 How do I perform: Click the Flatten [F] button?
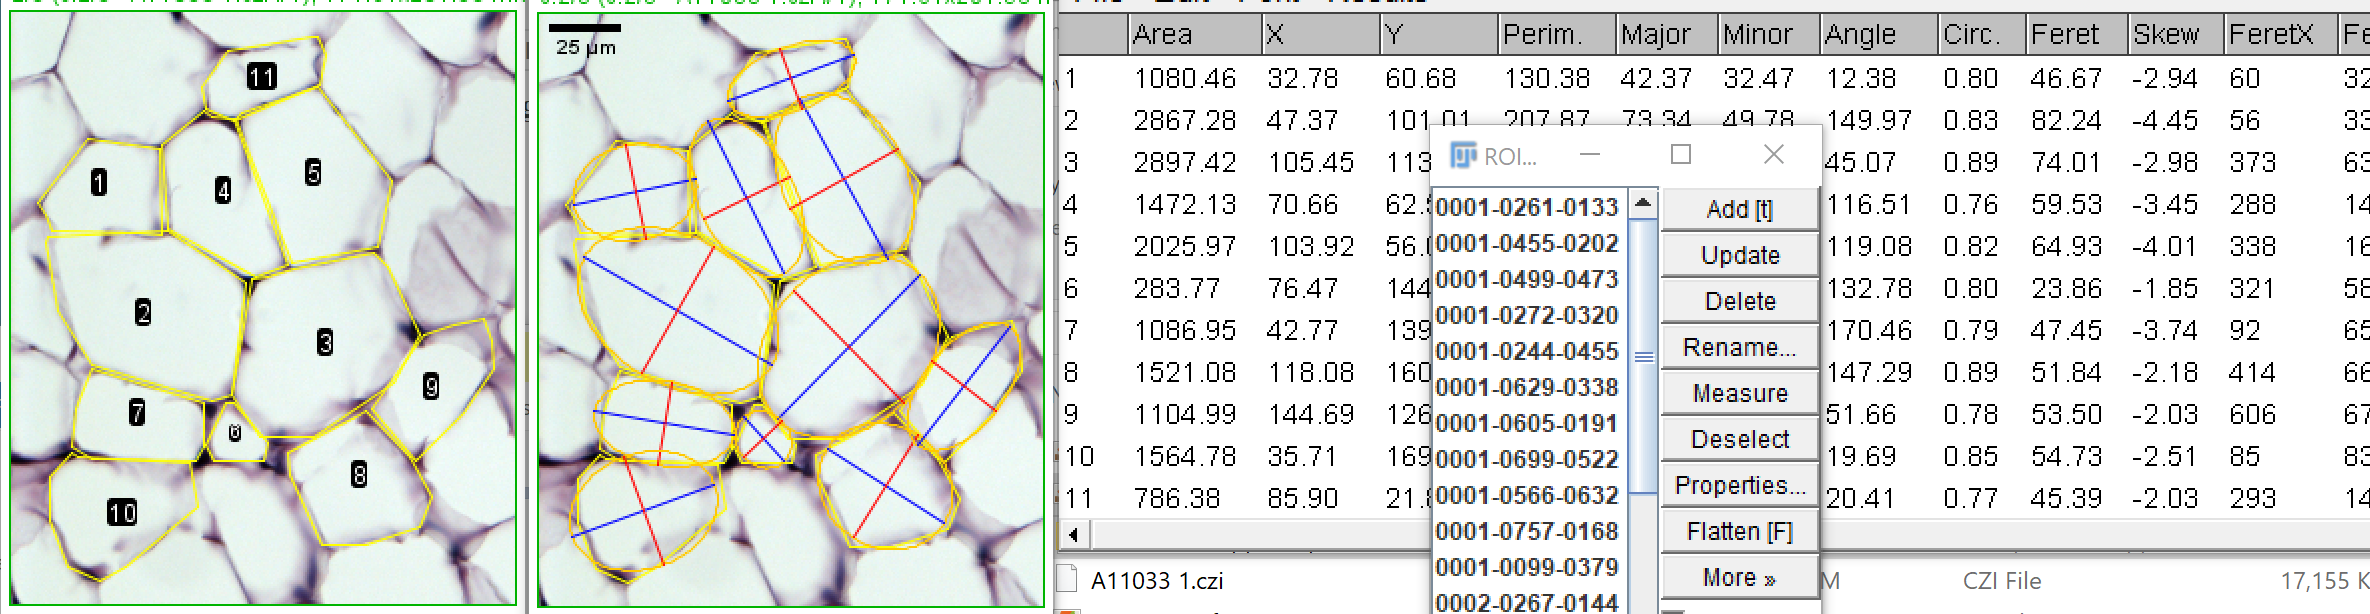[x=1739, y=531]
